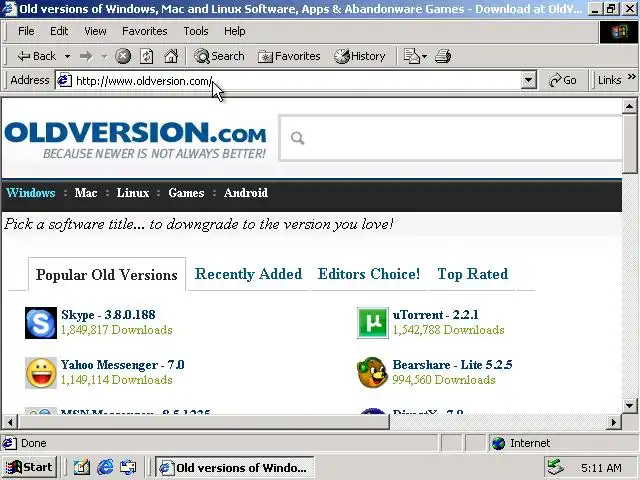Open Yahoo Messenger - 7.0 link
This screenshot has width=640, height=480.
point(122,364)
